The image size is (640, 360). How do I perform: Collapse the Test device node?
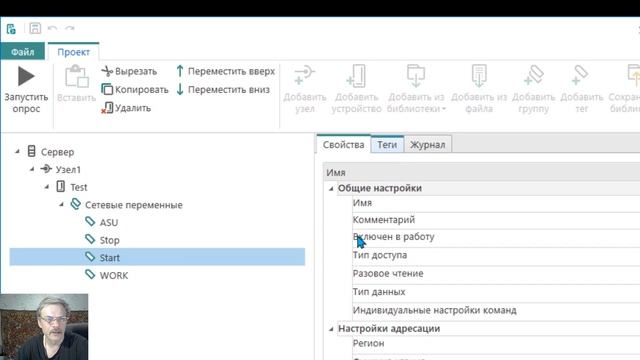pyautogui.click(x=47, y=187)
